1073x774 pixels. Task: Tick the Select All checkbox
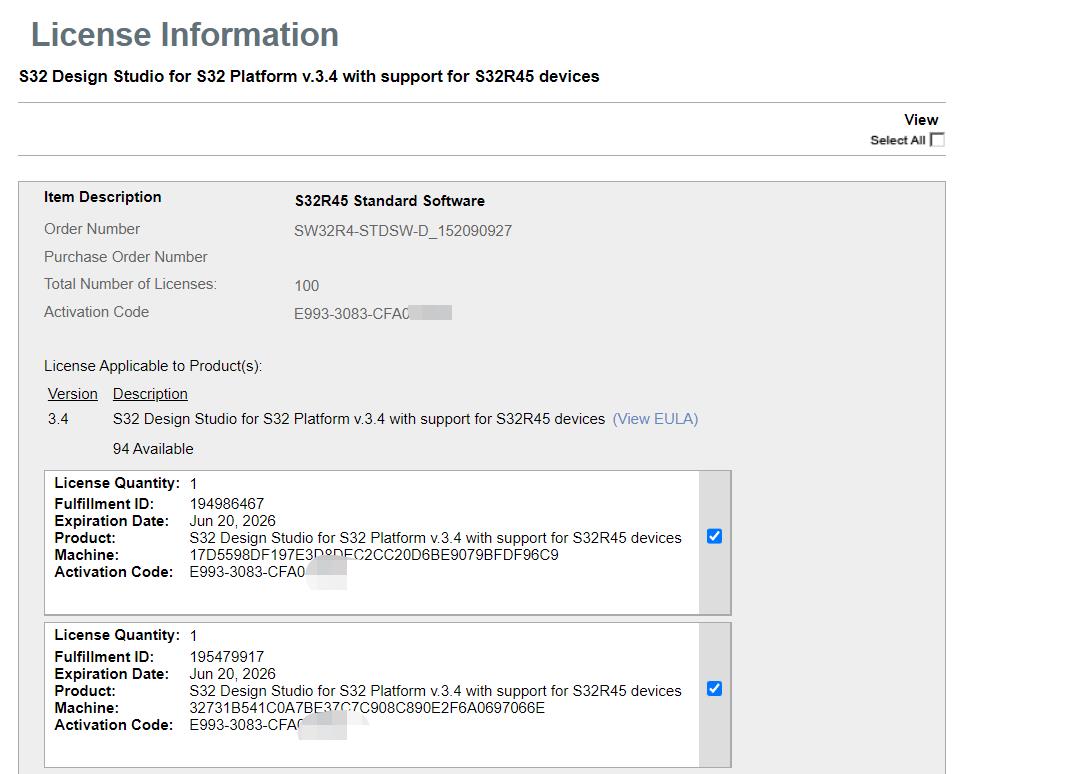pos(937,140)
